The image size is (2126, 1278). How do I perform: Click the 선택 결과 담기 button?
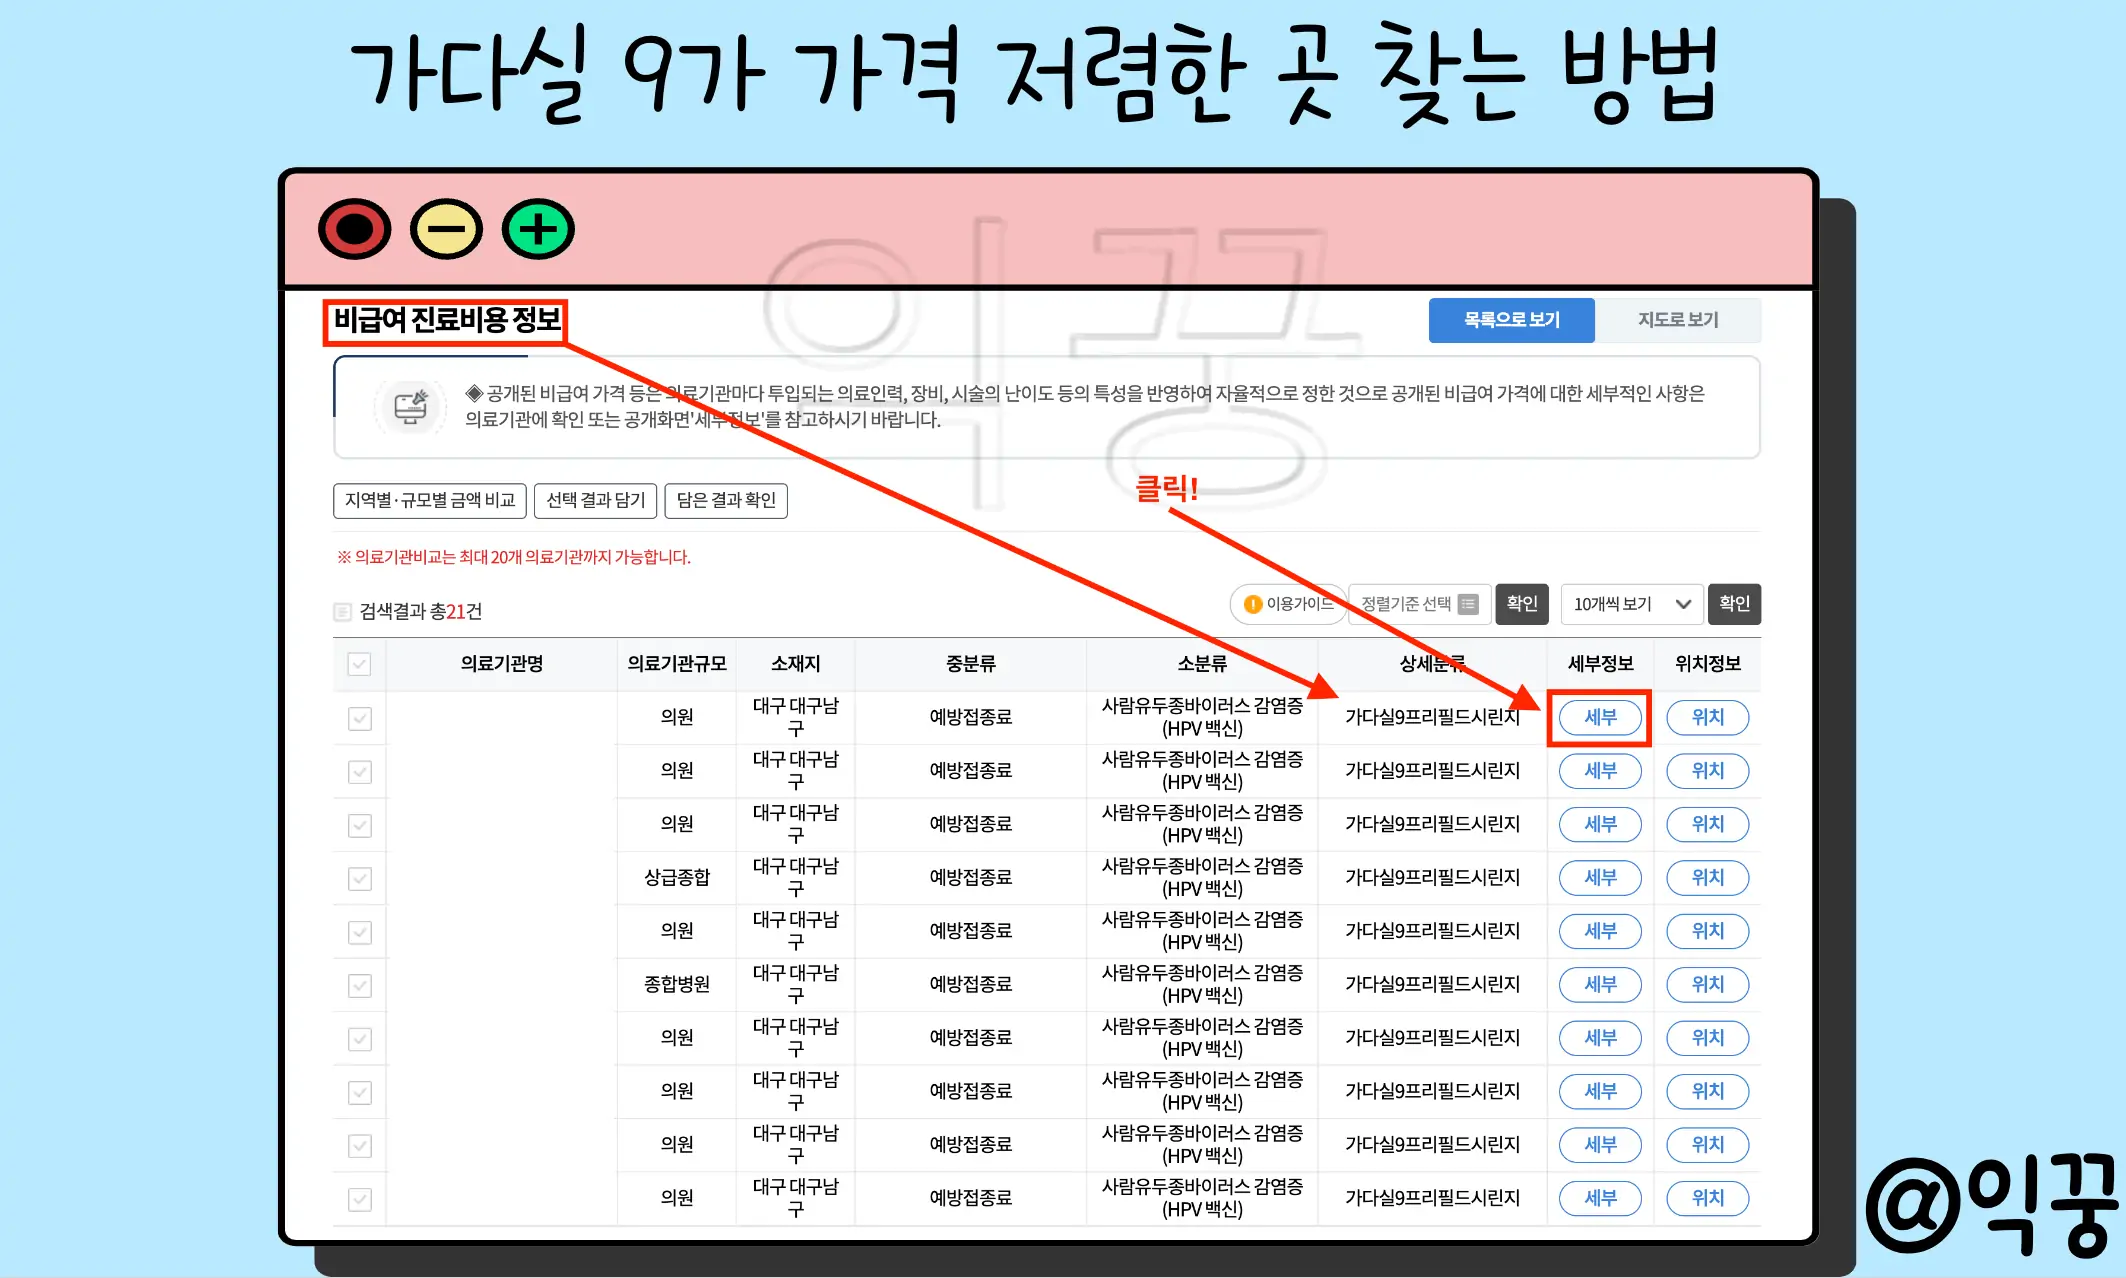pos(595,501)
